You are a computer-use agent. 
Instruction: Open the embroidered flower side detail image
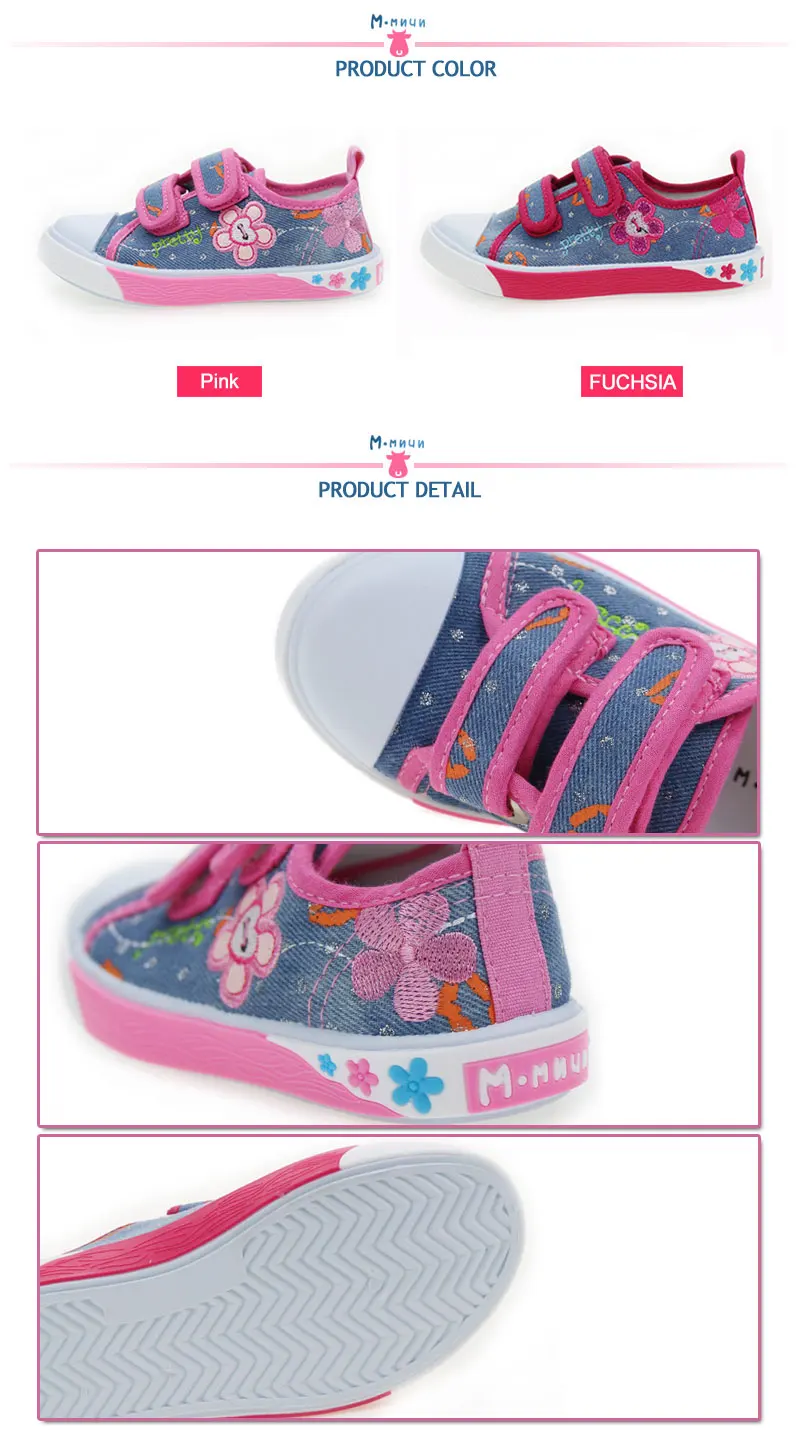coord(398,984)
